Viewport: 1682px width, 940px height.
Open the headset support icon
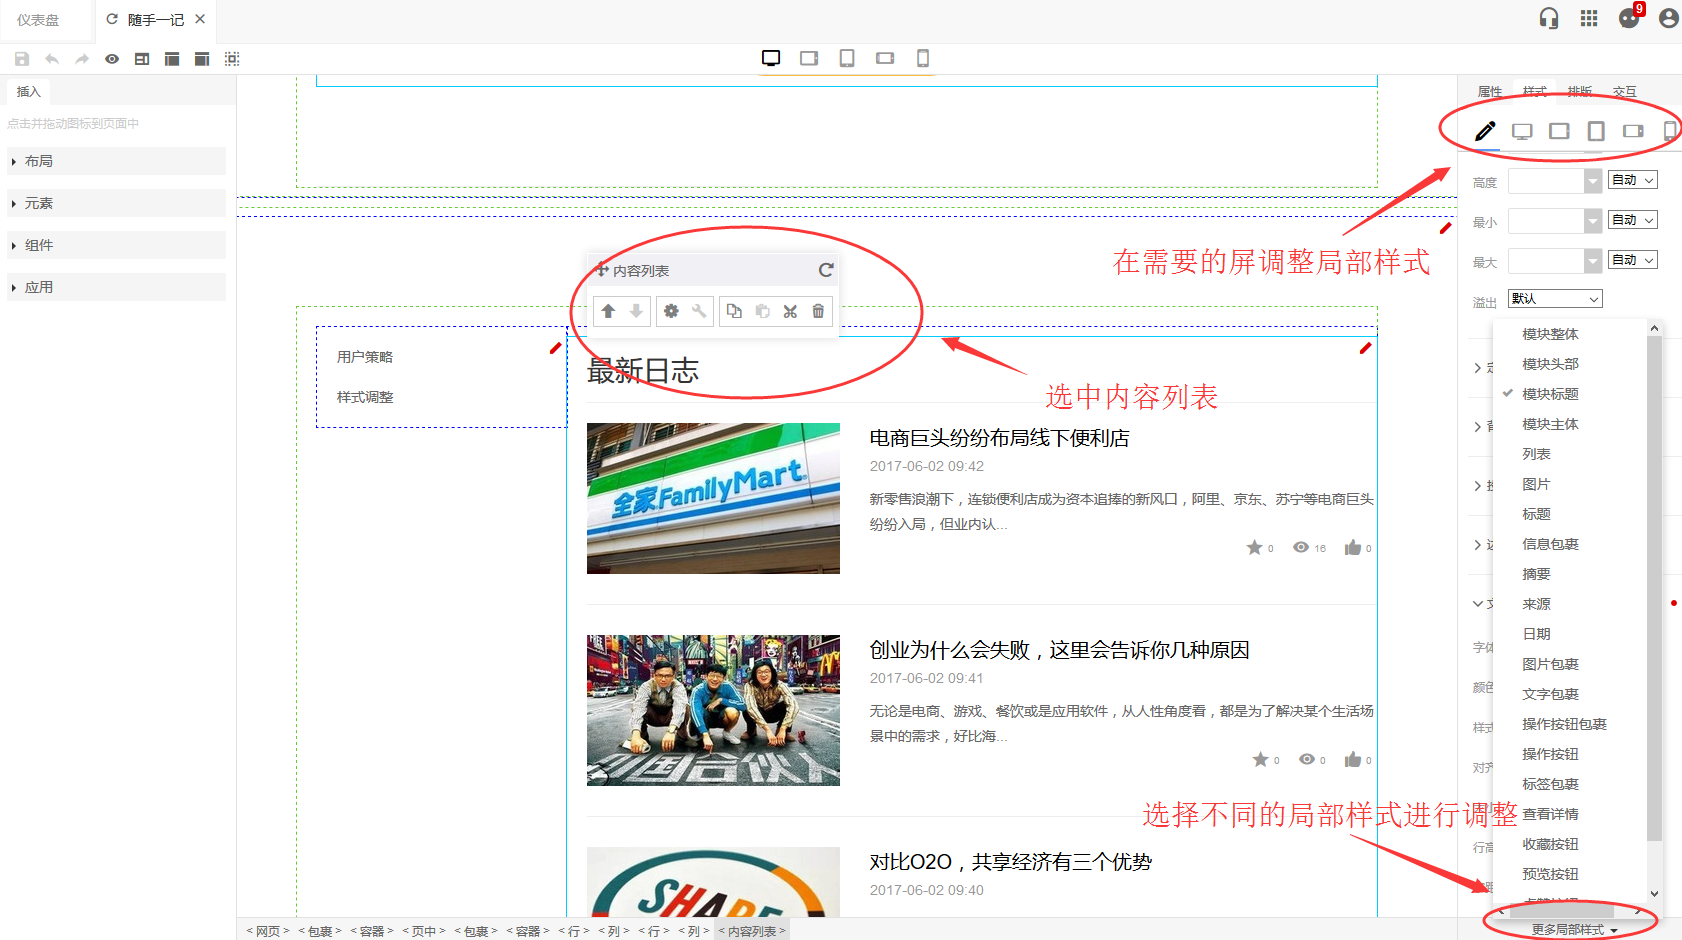tap(1549, 18)
